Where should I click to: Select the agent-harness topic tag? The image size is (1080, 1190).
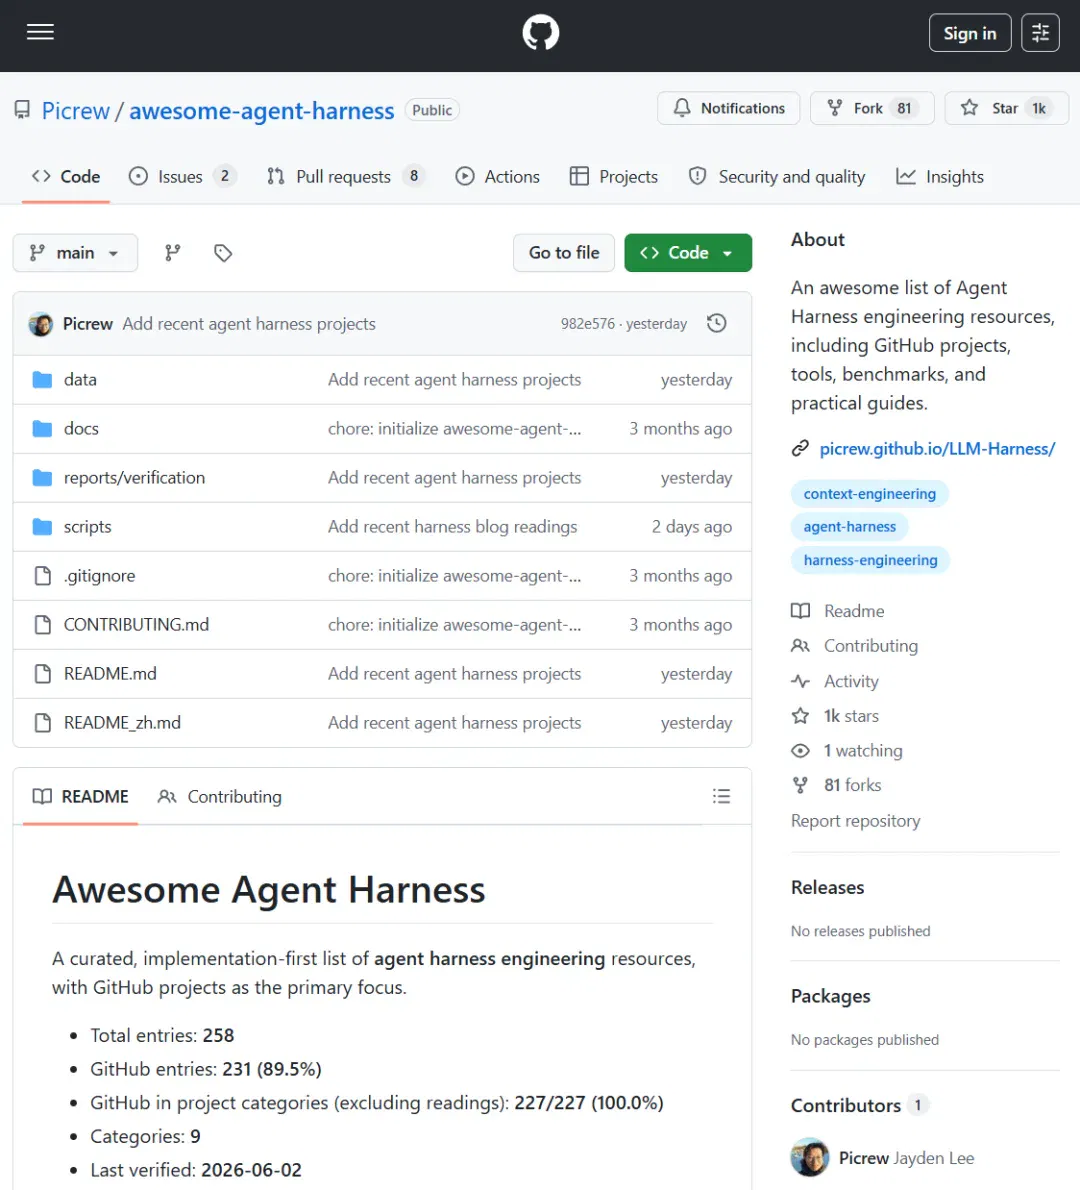[x=849, y=527]
